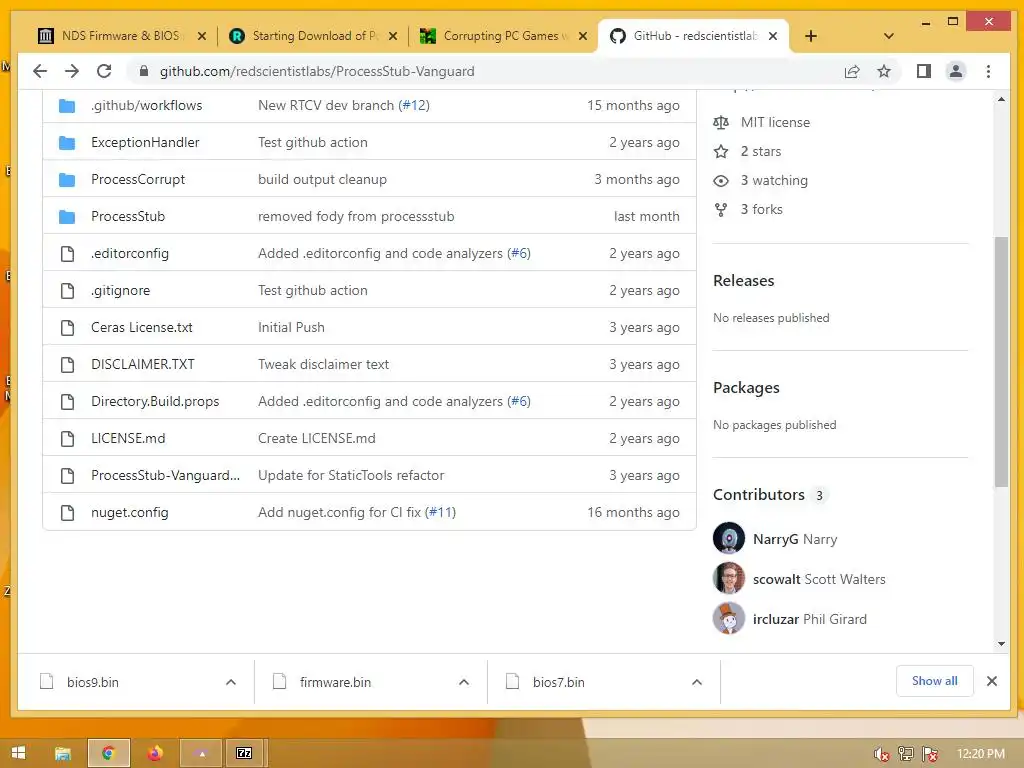1024x768 pixels.
Task: Open File Explorer from the taskbar
Action: click(x=63, y=754)
